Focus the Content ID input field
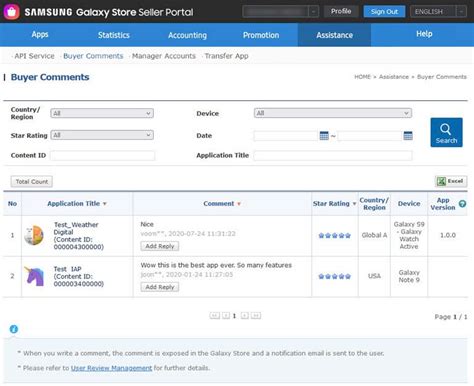The width and height of the screenshot is (474, 386). 102,156
